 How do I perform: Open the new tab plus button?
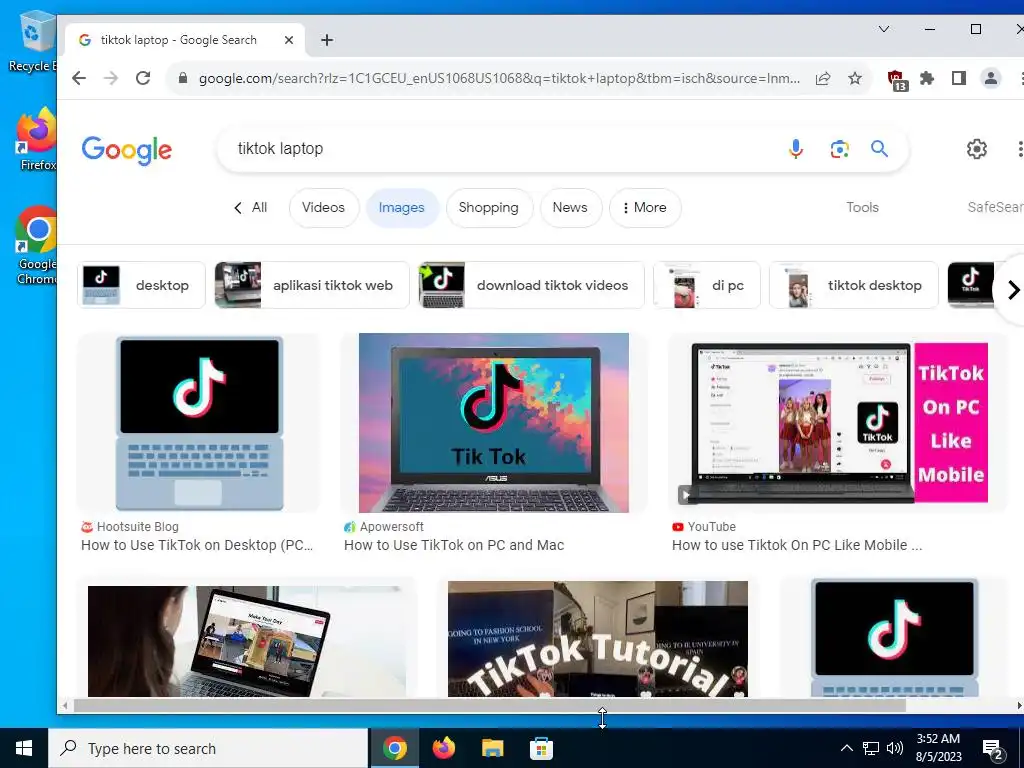[327, 40]
